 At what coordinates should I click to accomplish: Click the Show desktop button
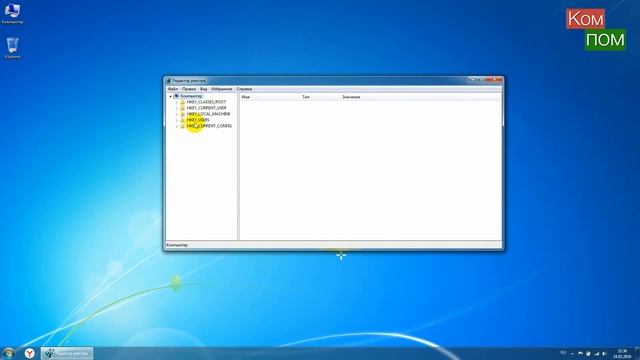(x=637, y=353)
